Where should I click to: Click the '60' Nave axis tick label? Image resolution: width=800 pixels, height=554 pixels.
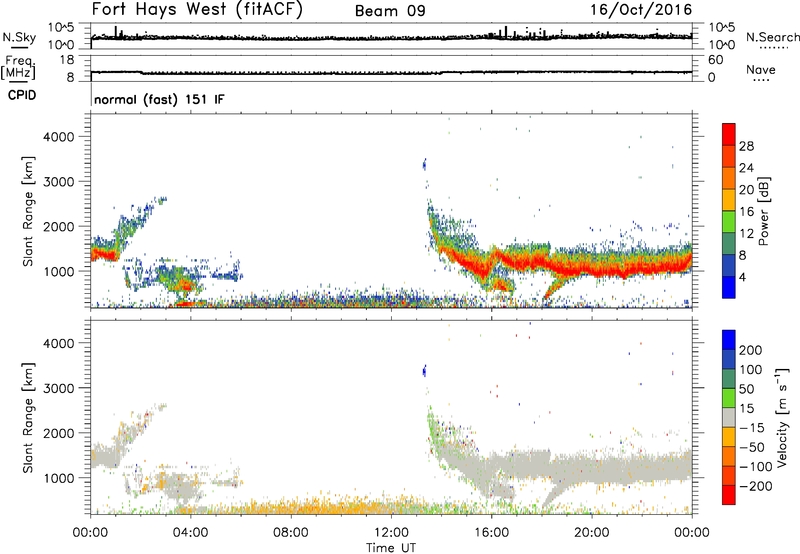(716, 60)
